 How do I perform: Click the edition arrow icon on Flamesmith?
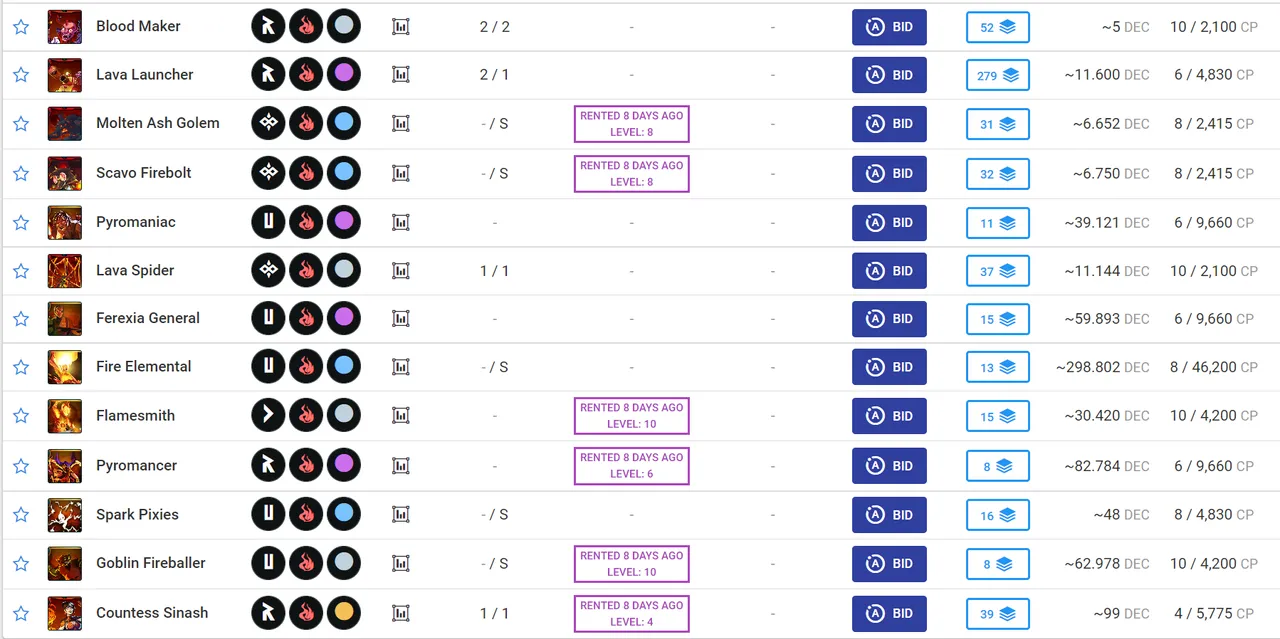coord(268,415)
